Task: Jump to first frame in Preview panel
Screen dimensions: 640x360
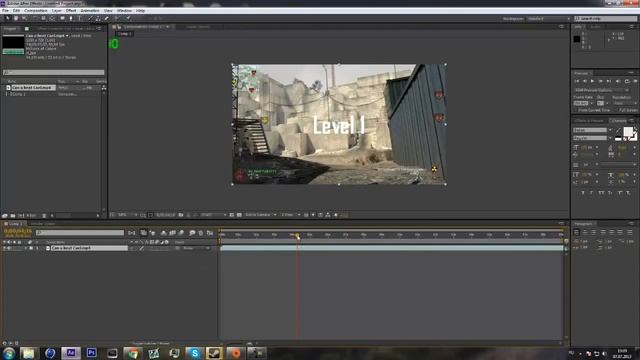Action: pos(577,81)
